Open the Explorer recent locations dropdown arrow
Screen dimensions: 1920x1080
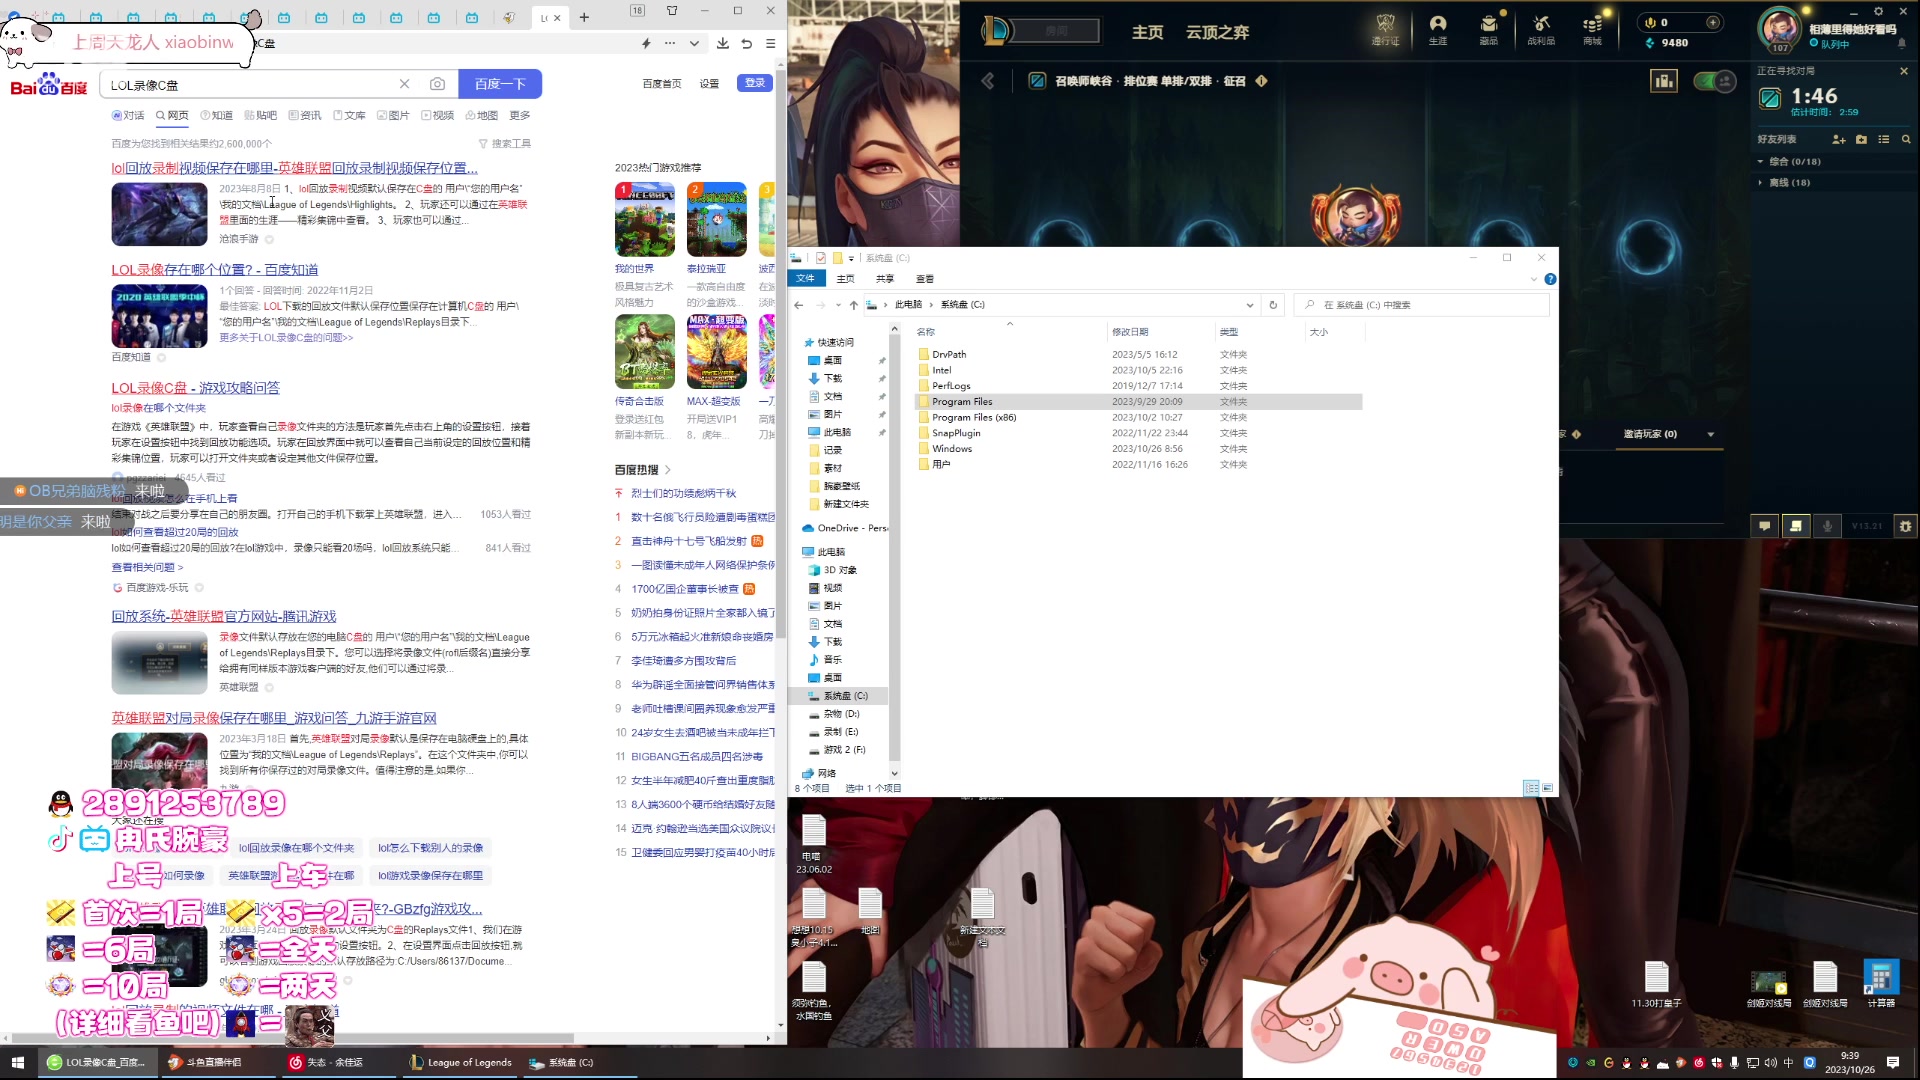(838, 305)
